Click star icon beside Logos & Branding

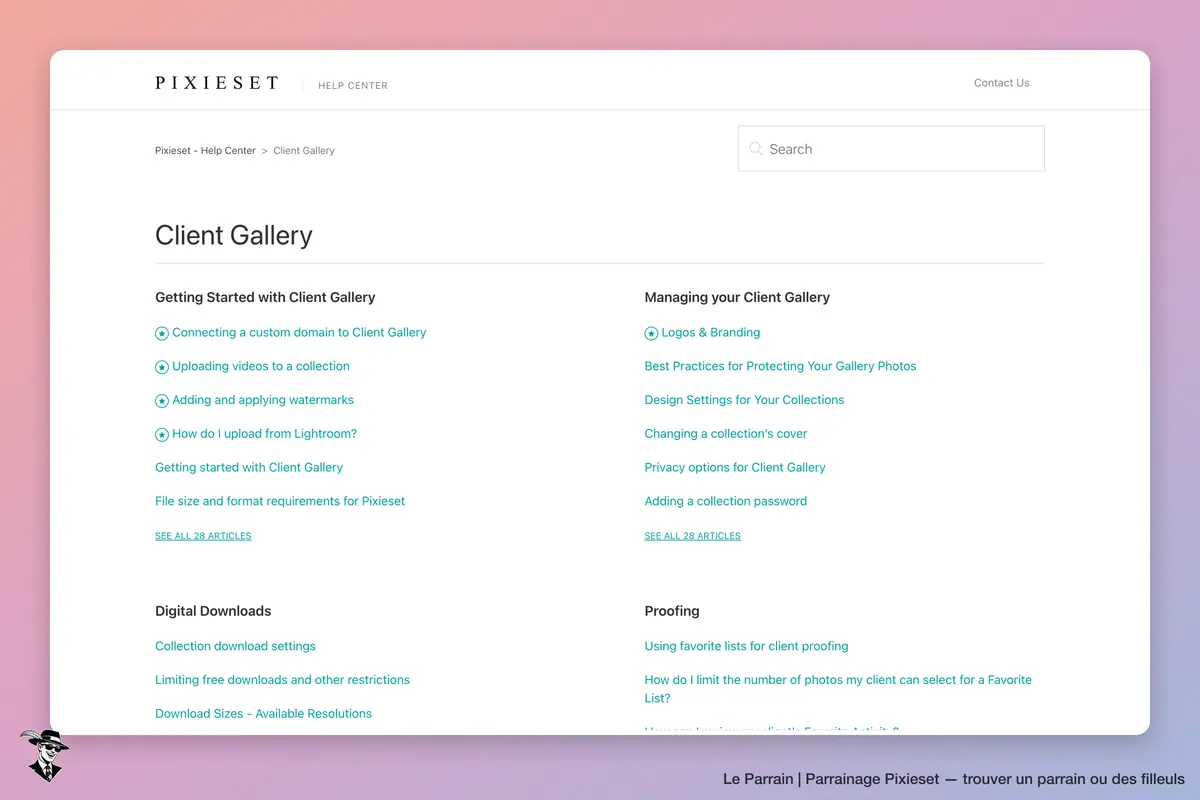651,333
